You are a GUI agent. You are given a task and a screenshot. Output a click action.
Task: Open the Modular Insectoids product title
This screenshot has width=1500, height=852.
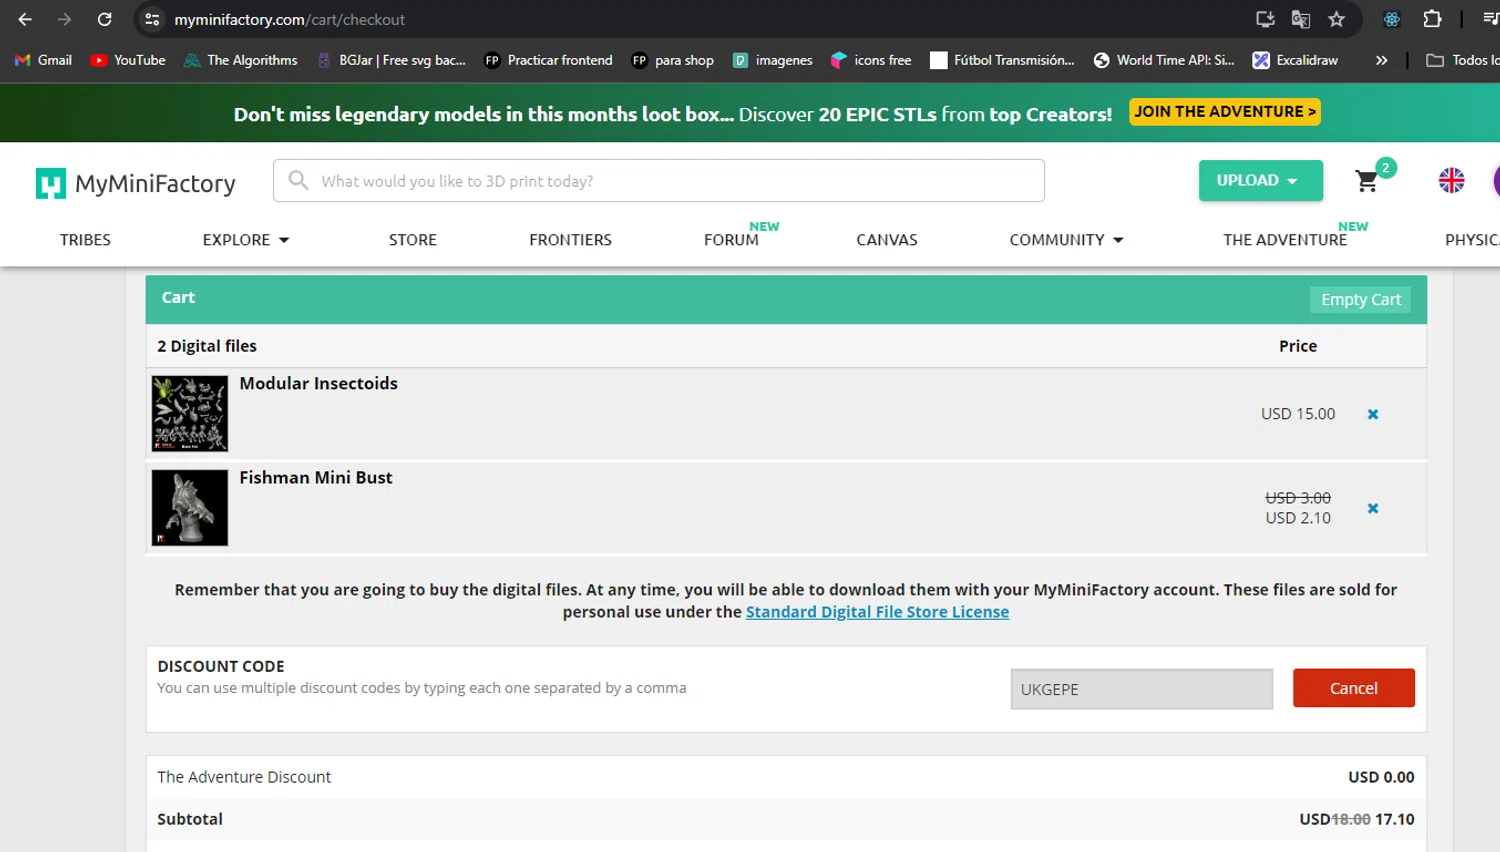point(318,383)
